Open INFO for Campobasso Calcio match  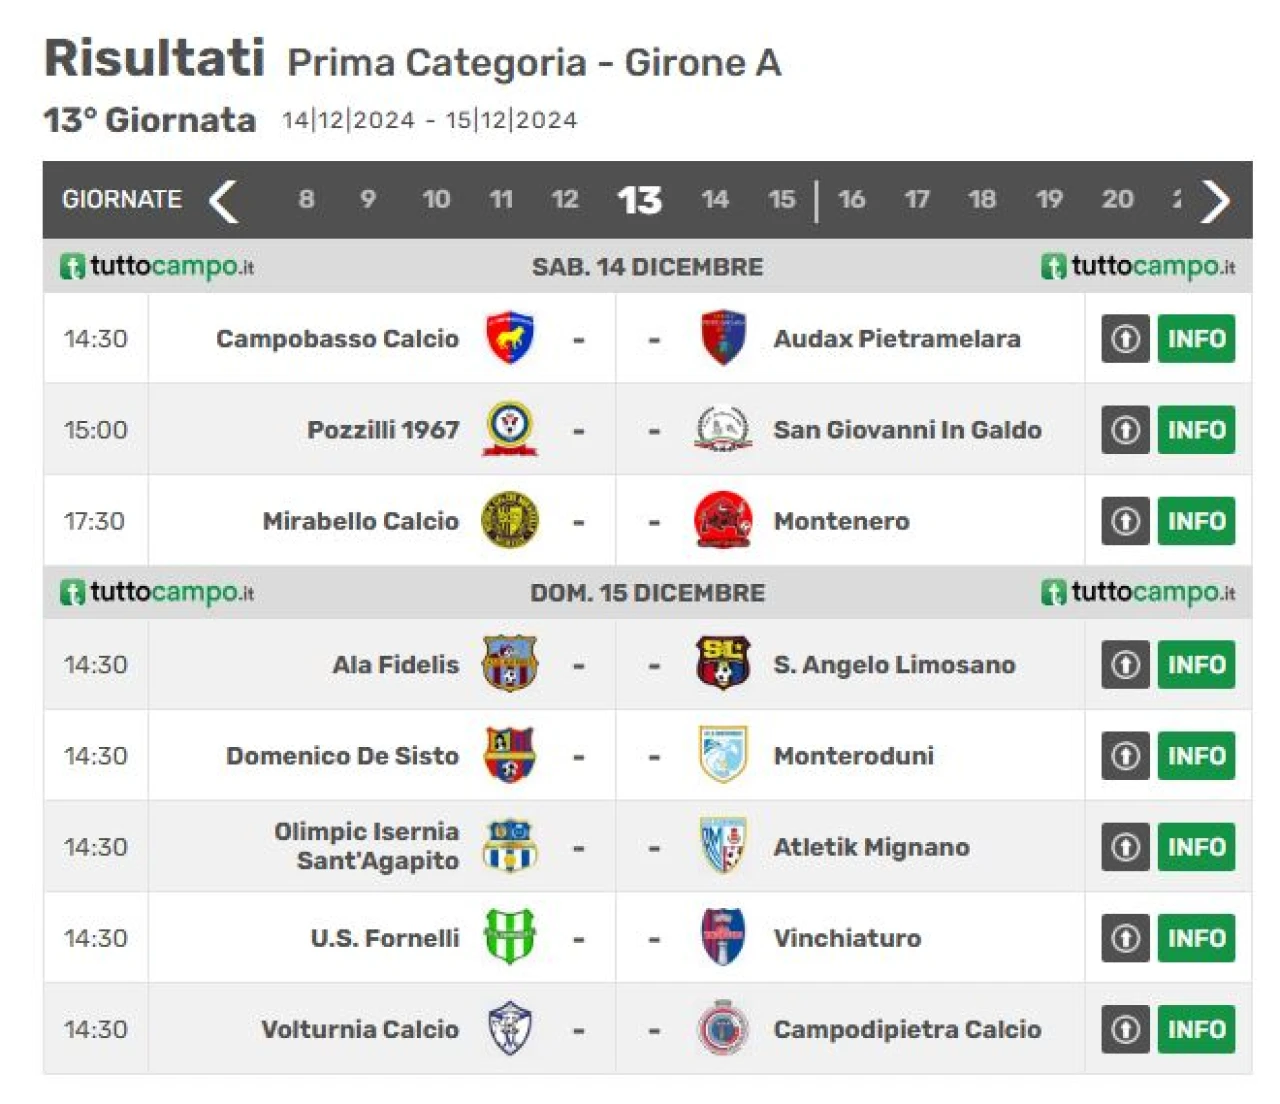pyautogui.click(x=1196, y=339)
